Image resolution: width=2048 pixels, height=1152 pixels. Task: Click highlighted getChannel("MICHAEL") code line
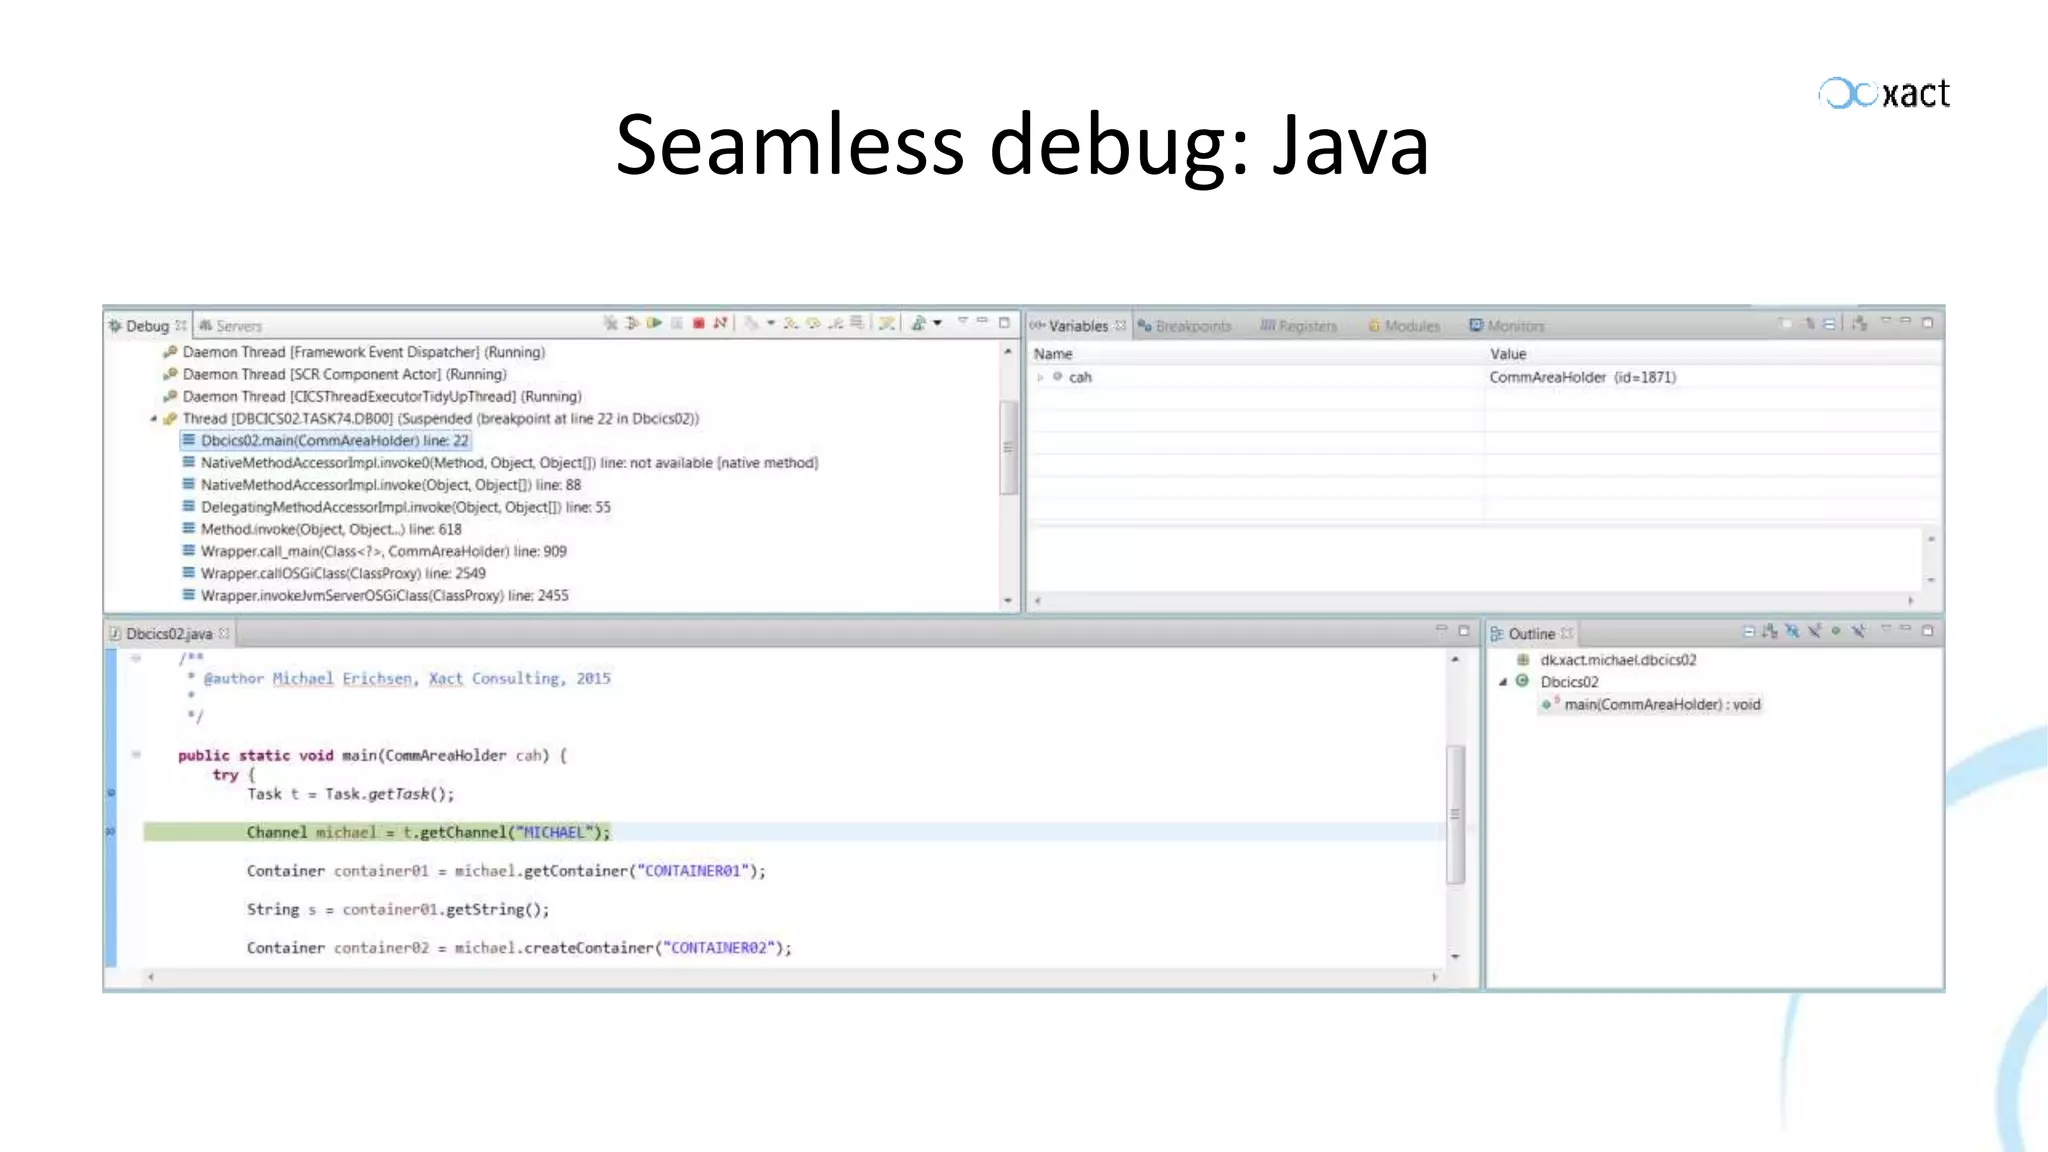point(428,832)
